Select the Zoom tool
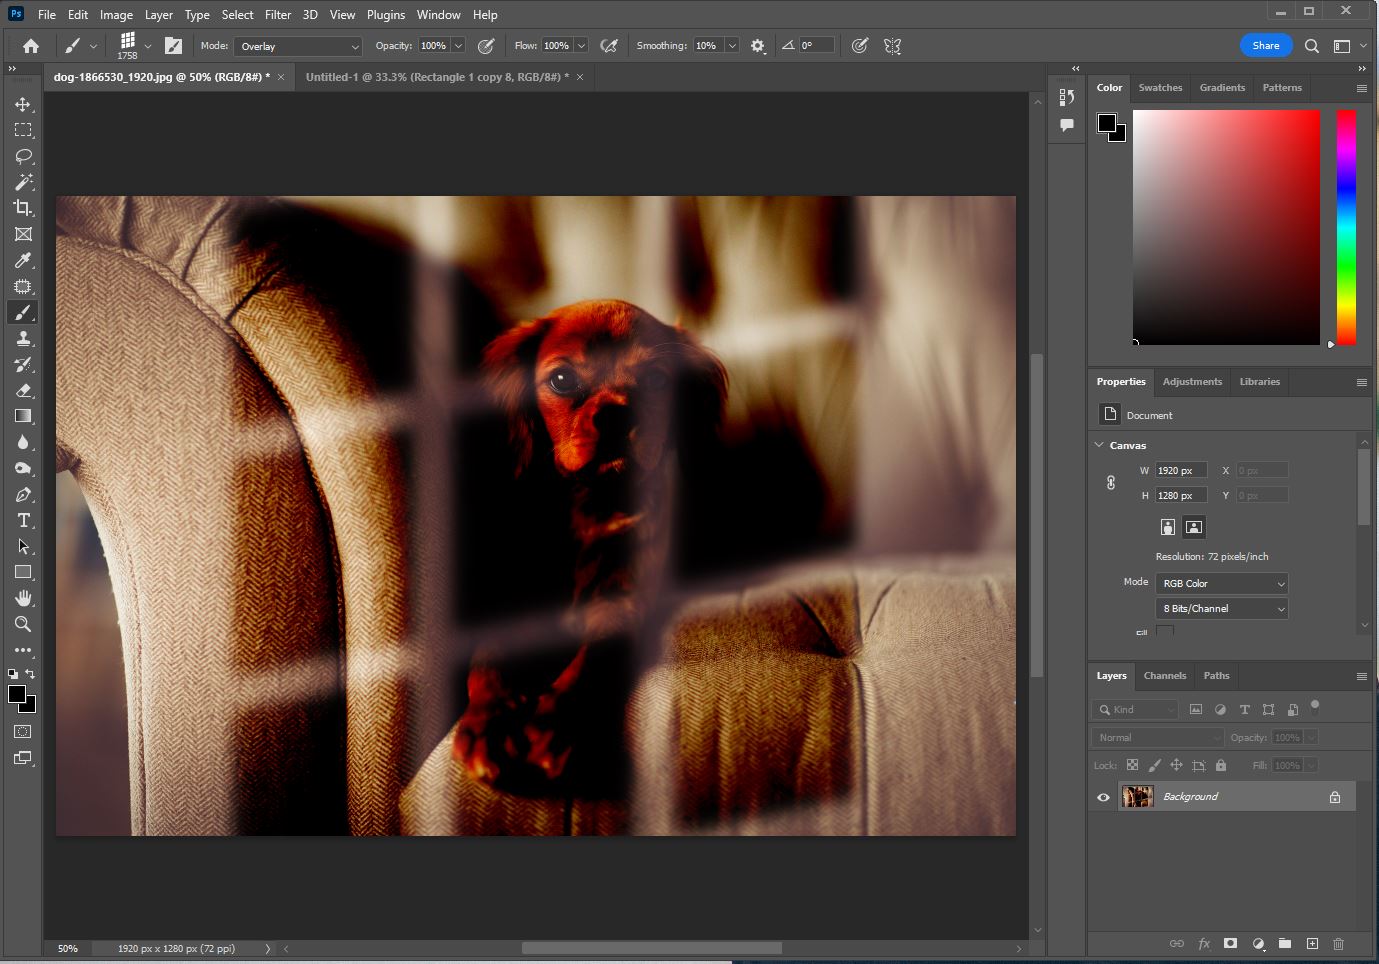Image resolution: width=1379 pixels, height=964 pixels. click(23, 624)
